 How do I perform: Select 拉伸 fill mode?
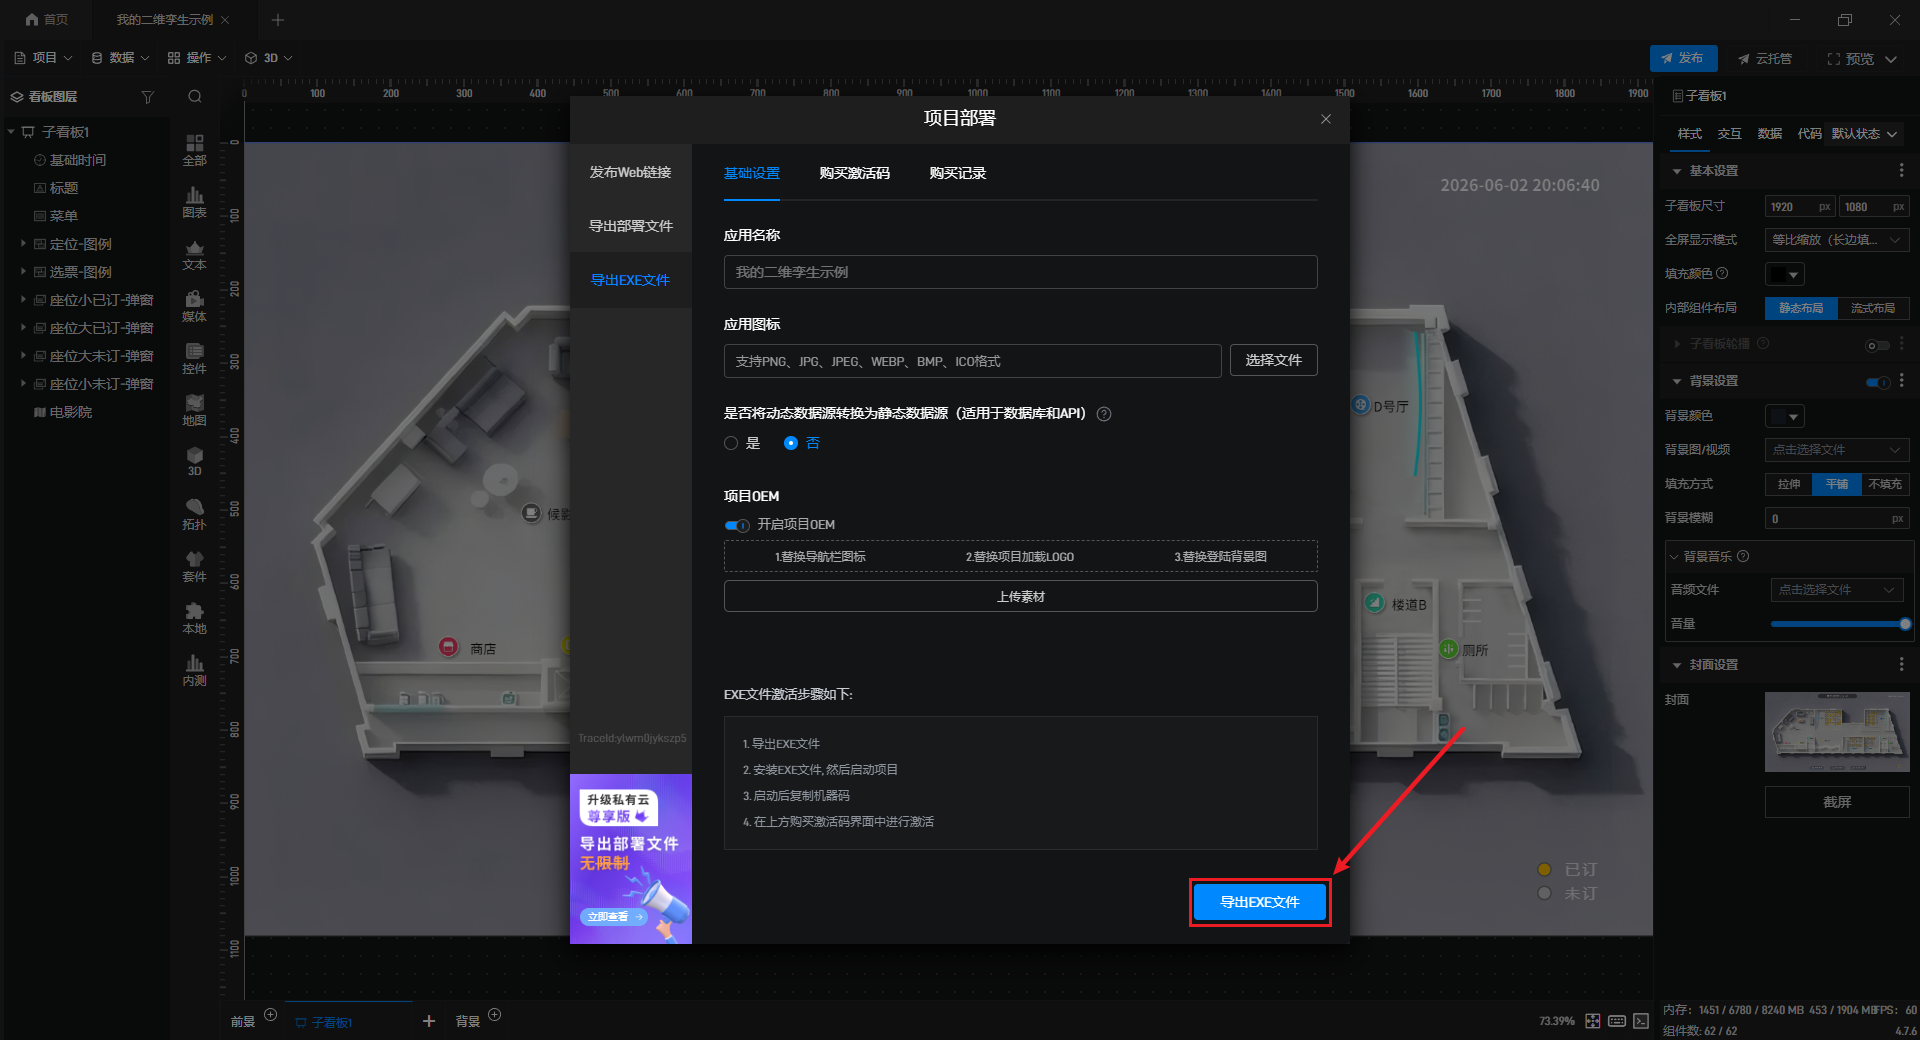click(1789, 484)
